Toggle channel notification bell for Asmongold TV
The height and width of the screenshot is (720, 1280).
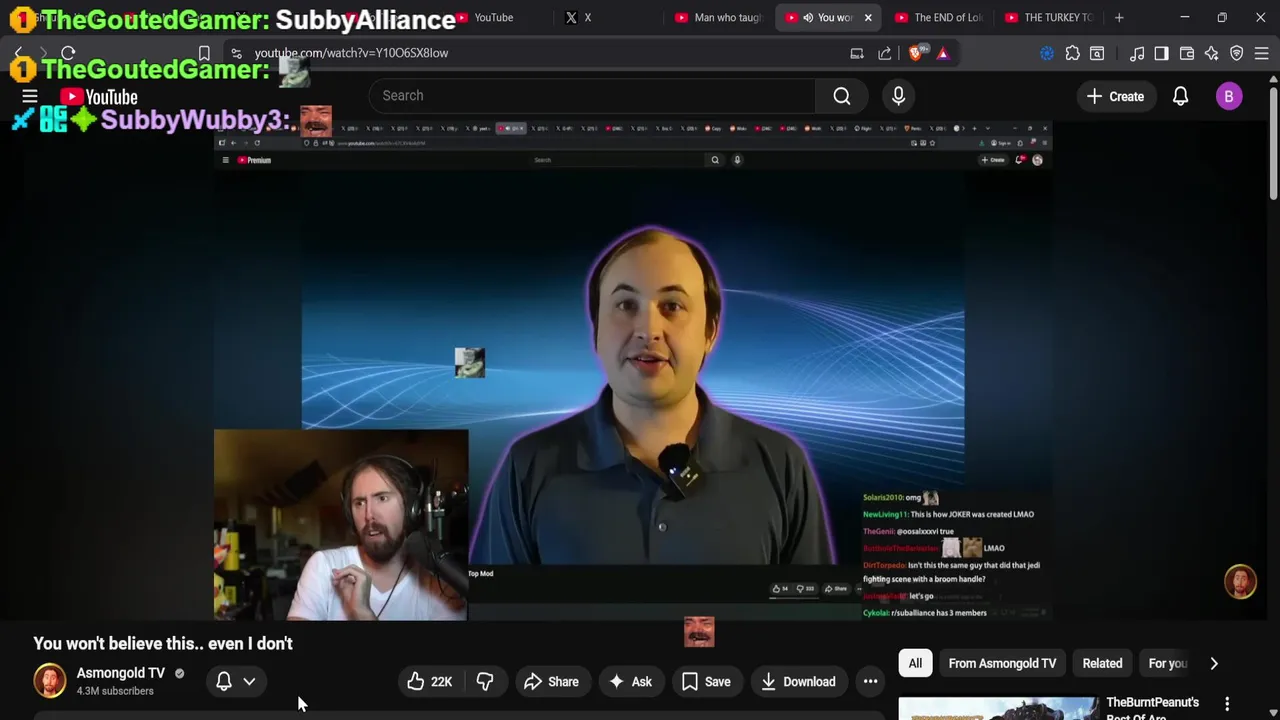pyautogui.click(x=224, y=681)
